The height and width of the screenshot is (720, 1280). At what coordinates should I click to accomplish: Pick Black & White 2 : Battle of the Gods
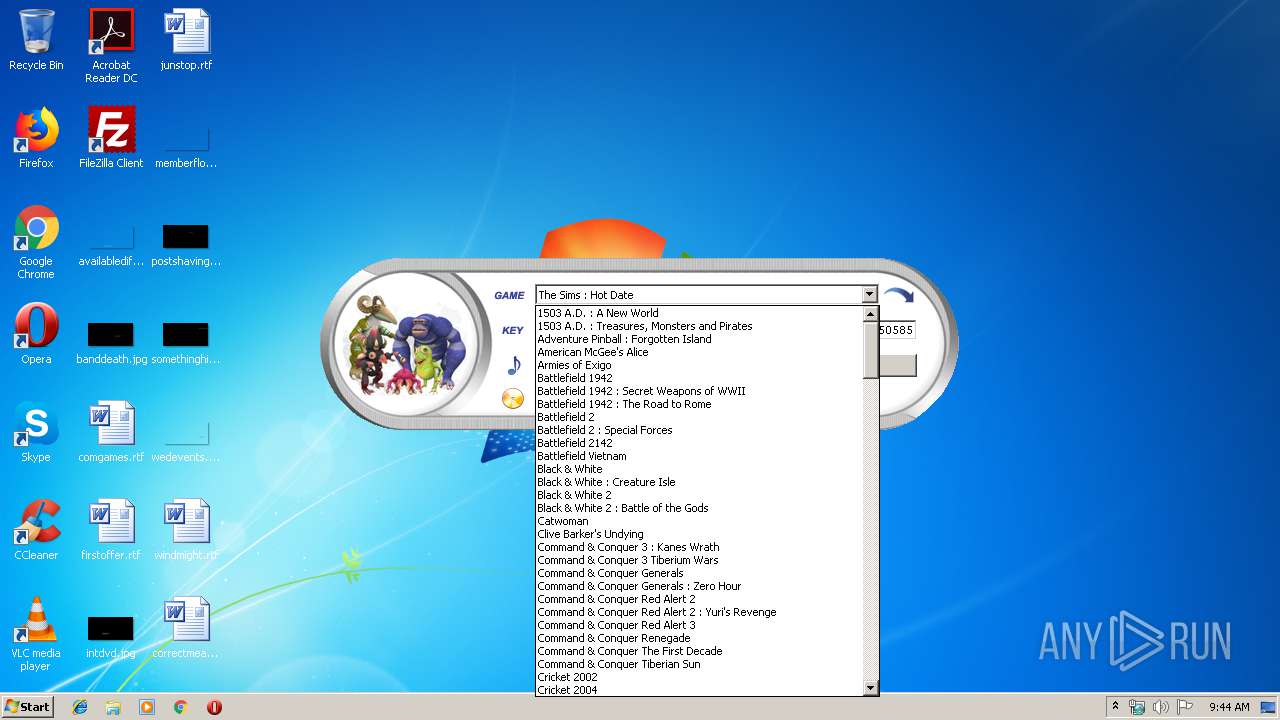699,508
